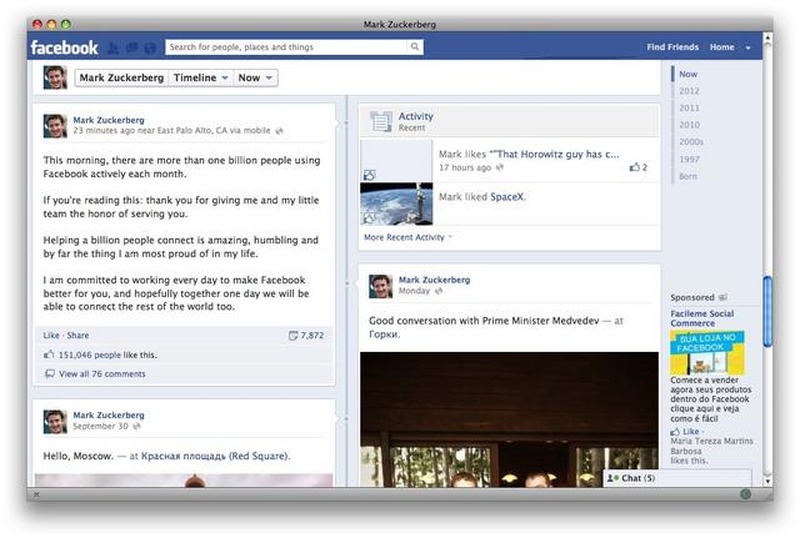Image resolution: width=800 pixels, height=538 pixels.
Task: Go to Home in top bar
Action: pyautogui.click(x=721, y=47)
